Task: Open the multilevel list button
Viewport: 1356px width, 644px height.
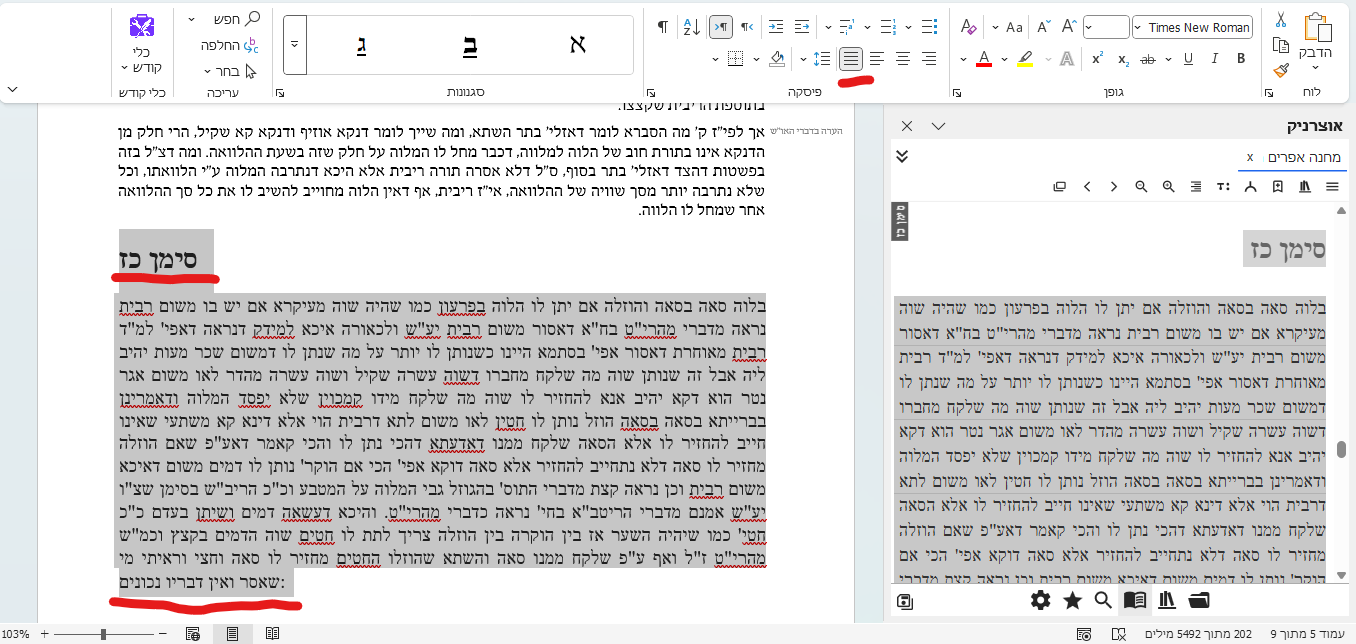Action: point(846,27)
